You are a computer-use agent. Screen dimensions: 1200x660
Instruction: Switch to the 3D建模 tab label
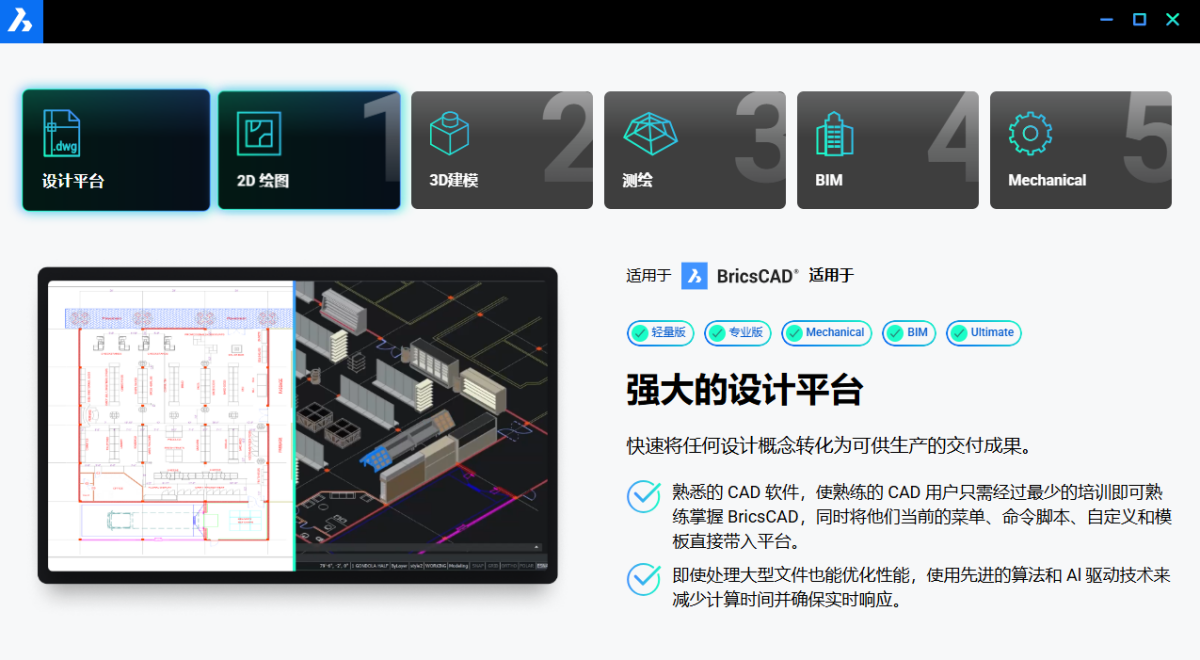click(453, 181)
